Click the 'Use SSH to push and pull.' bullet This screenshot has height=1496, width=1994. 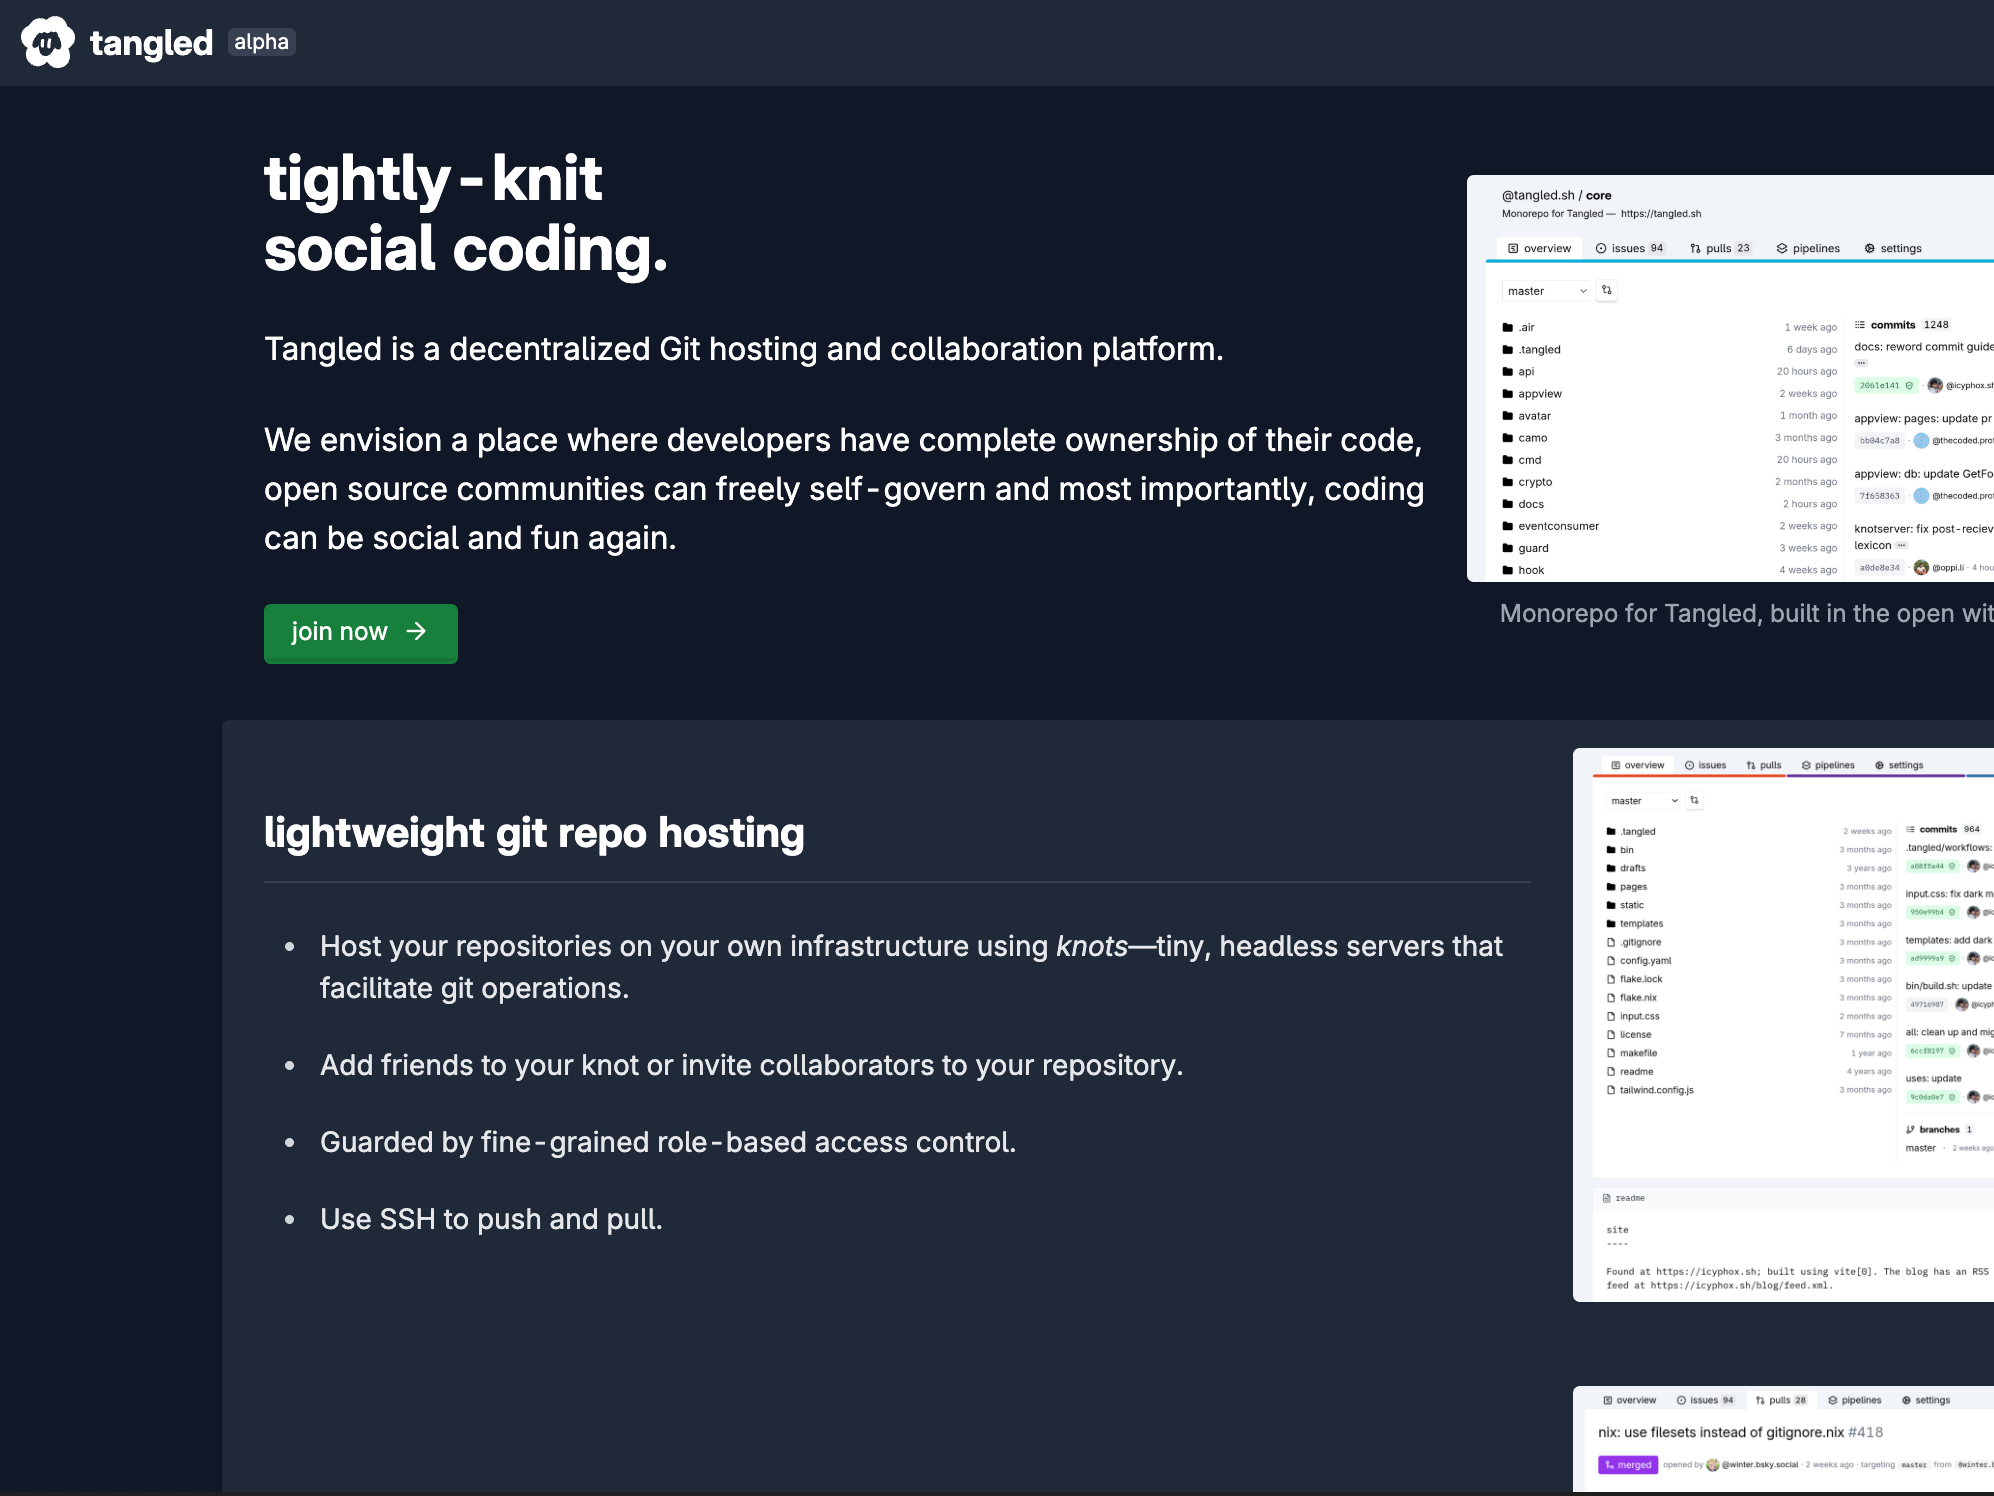pos(491,1219)
